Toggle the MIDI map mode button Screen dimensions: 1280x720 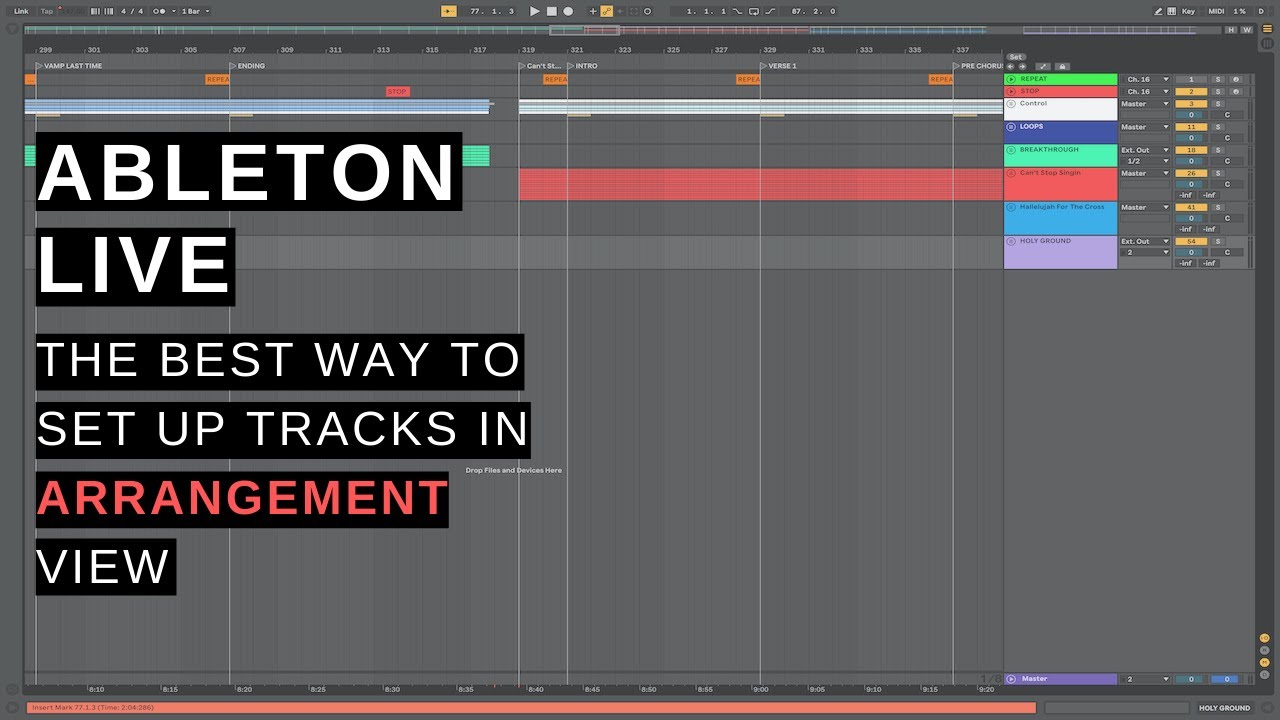1216,11
